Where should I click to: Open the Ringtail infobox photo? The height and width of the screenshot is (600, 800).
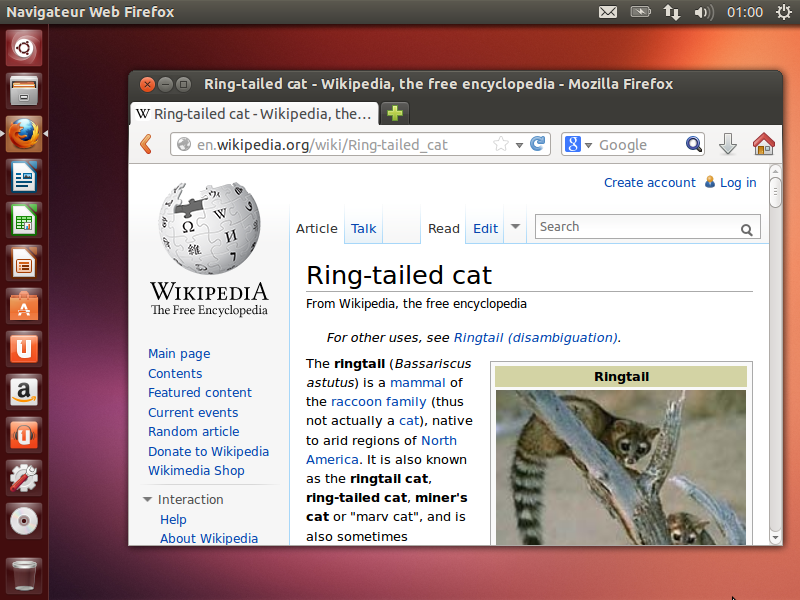[x=621, y=467]
